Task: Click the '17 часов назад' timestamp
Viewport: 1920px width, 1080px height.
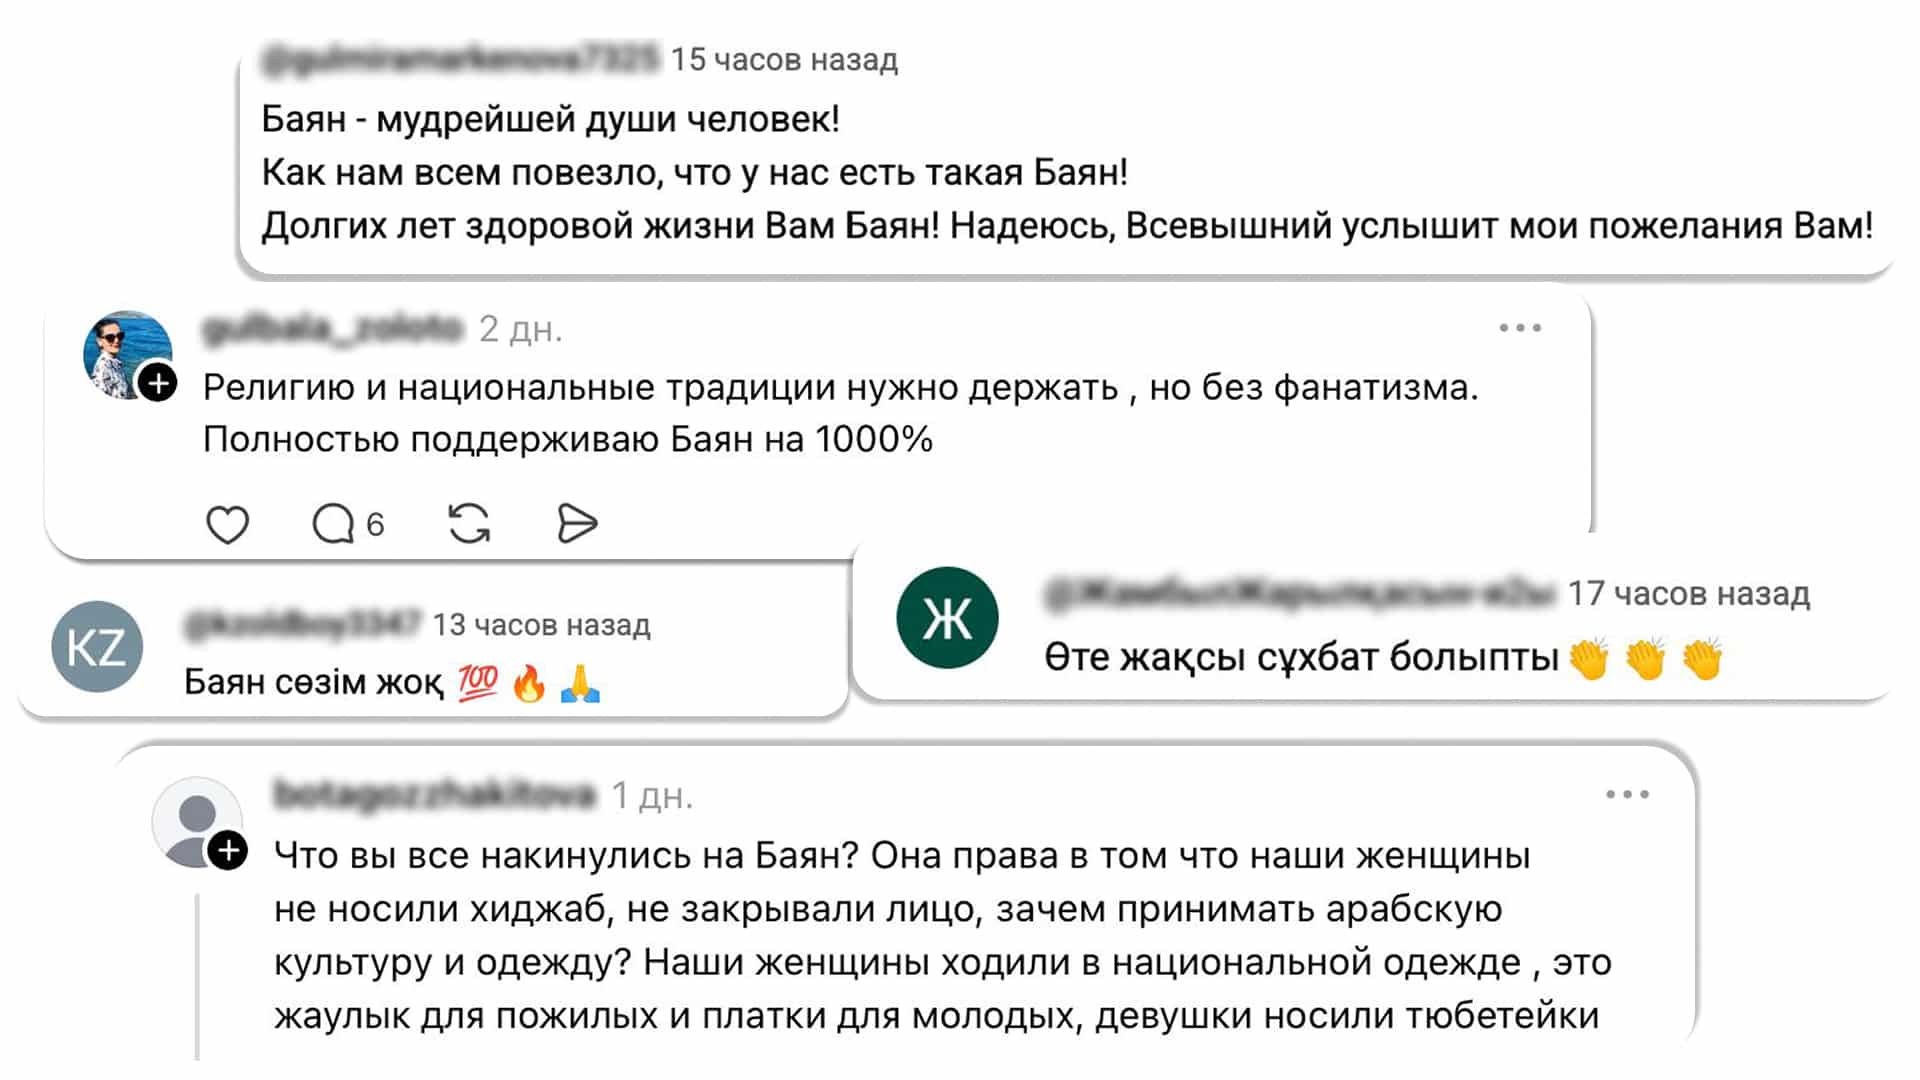Action: point(1688,594)
